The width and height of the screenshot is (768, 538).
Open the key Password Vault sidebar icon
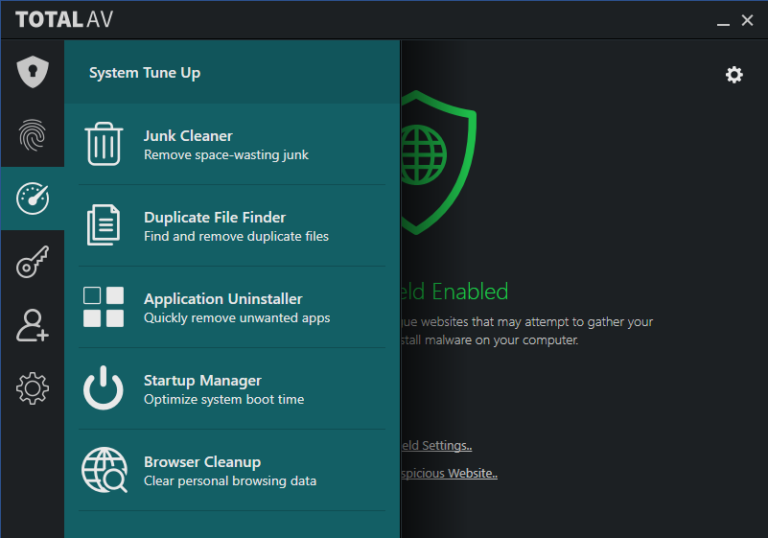[x=32, y=262]
